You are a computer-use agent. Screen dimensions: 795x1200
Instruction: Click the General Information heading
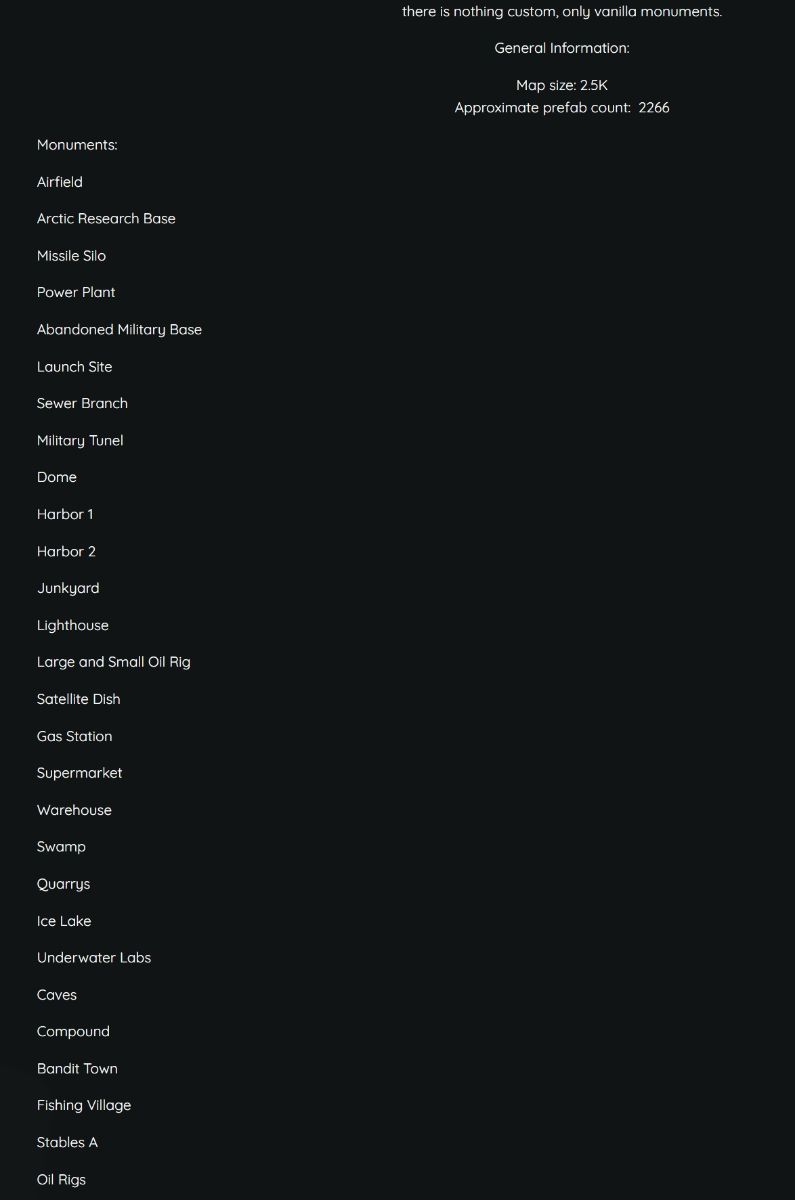coord(562,48)
